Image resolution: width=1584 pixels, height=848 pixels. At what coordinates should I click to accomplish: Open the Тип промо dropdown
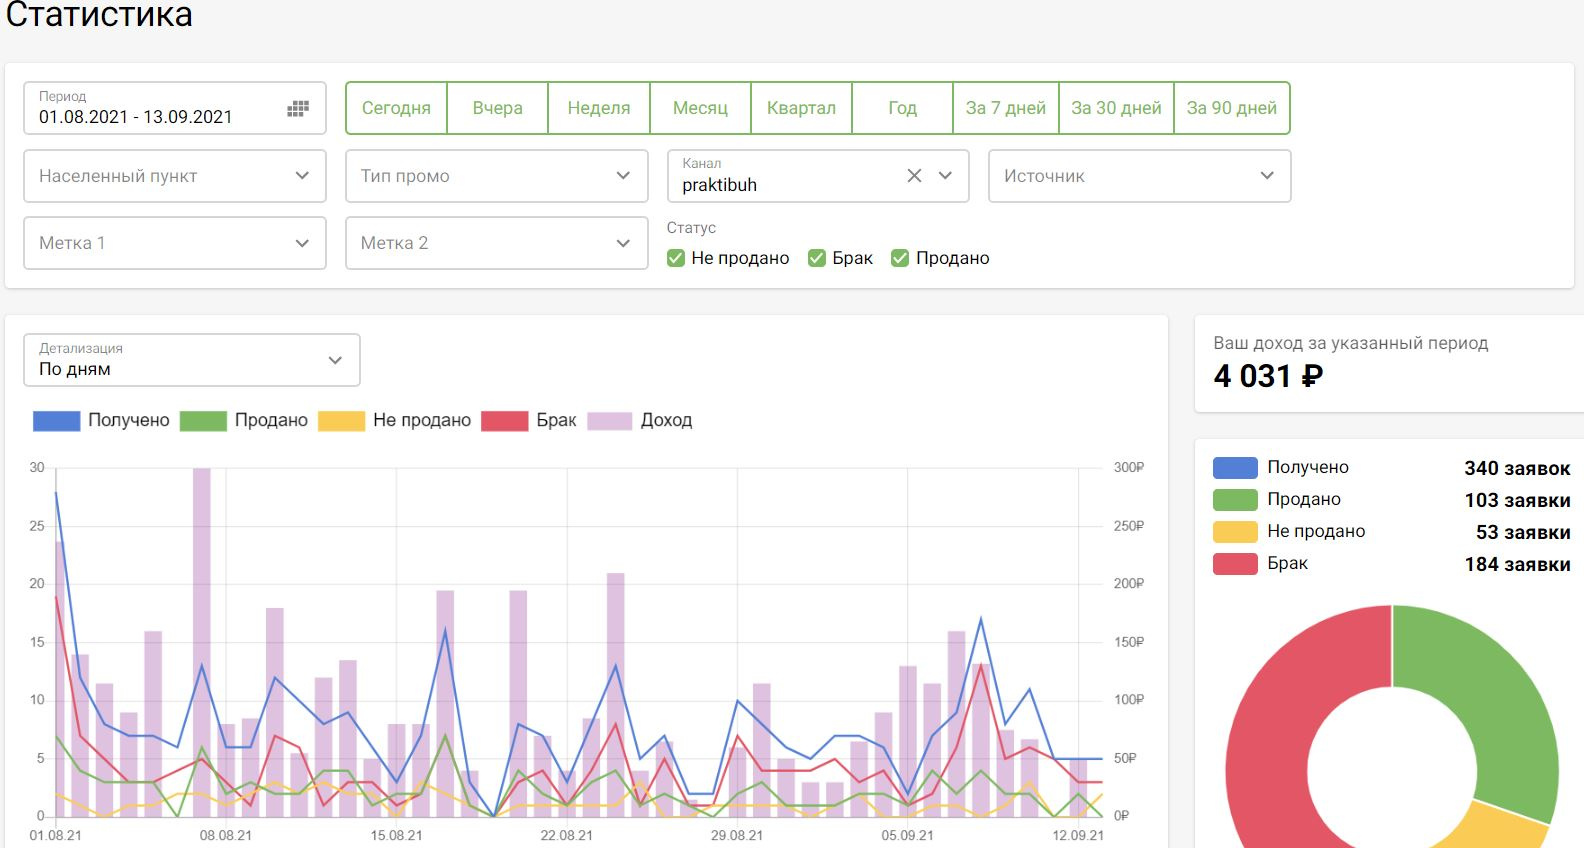tap(496, 176)
